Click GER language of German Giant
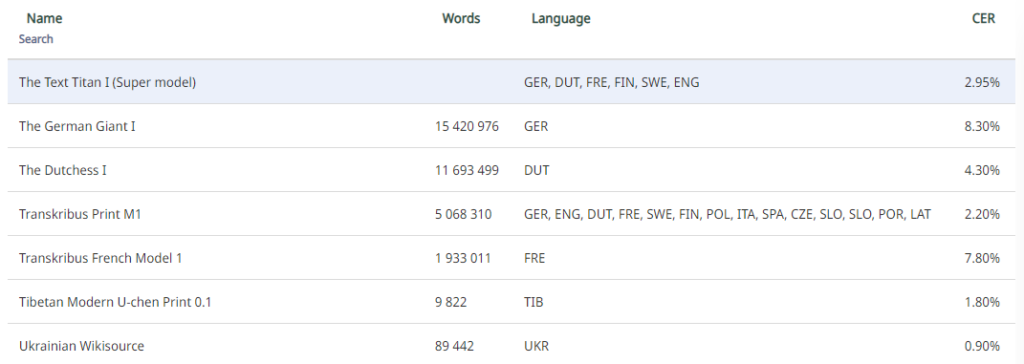Viewport: 1024px width, 364px height. pyautogui.click(x=536, y=126)
